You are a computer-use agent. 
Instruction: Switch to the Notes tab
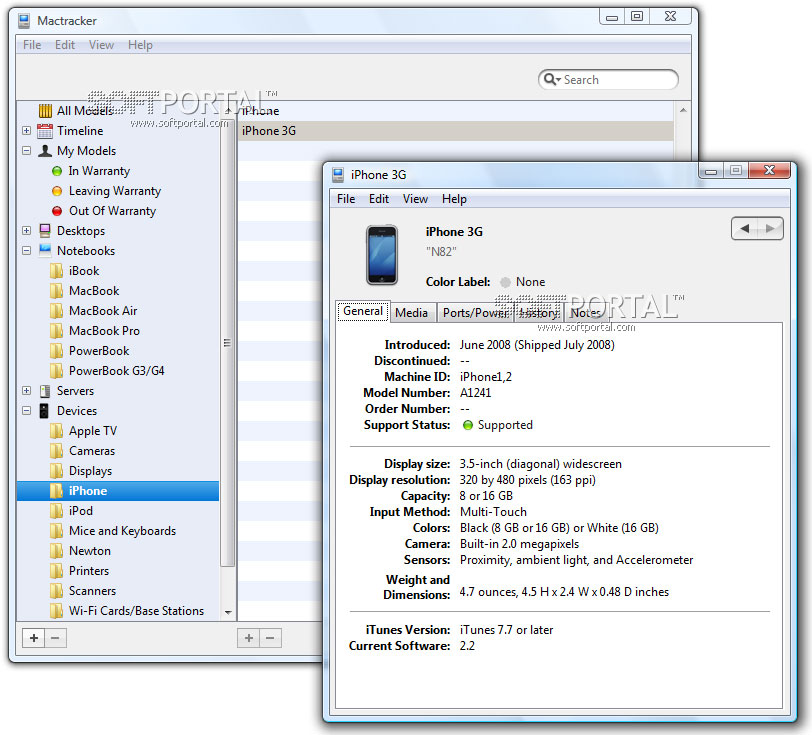[585, 313]
